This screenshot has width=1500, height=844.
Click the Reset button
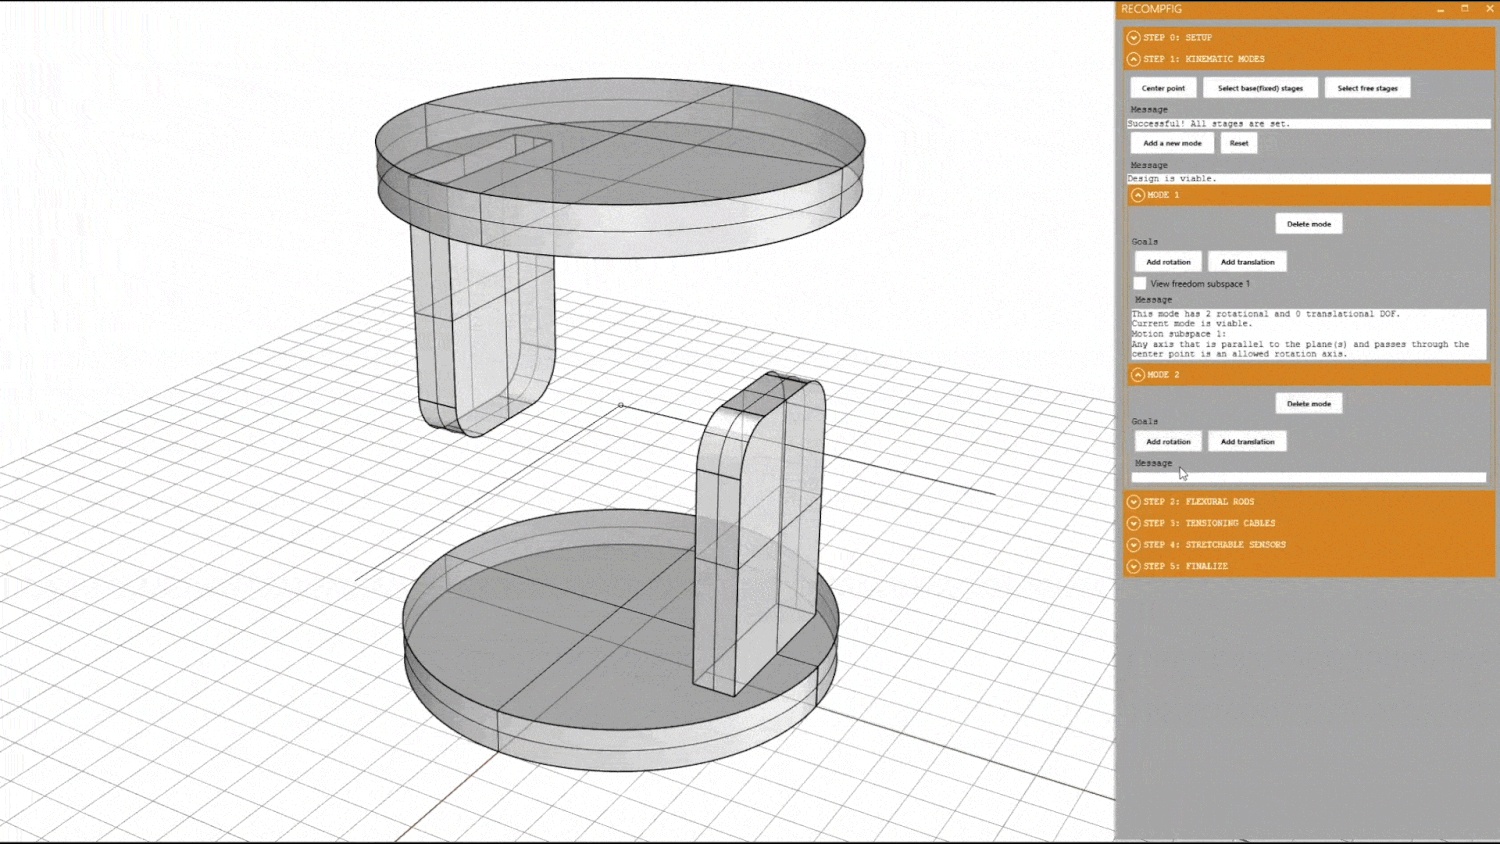1238,142
